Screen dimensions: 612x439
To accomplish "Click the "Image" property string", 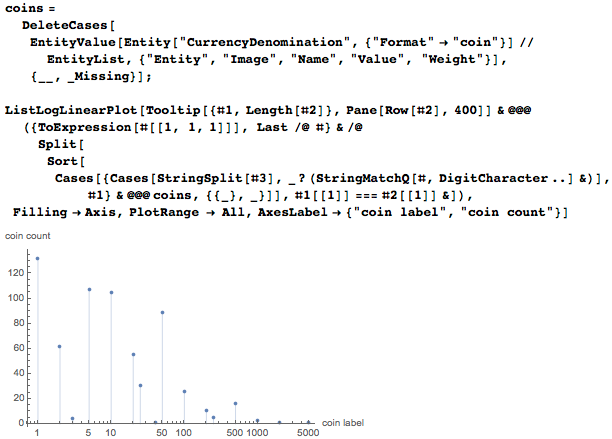I will click(x=250, y=59).
